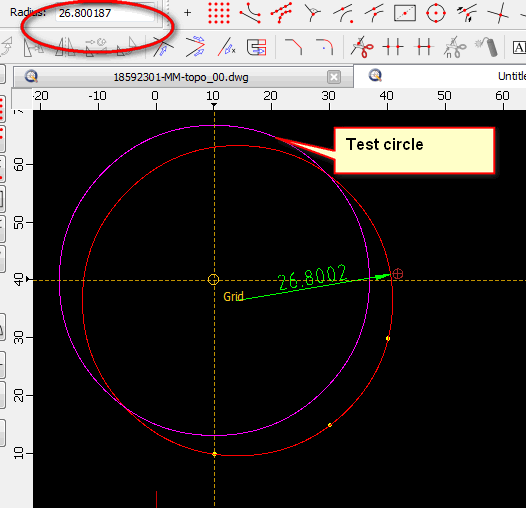Click the yellow reference point right of red circle
This screenshot has width=526, height=508.
click(388, 339)
